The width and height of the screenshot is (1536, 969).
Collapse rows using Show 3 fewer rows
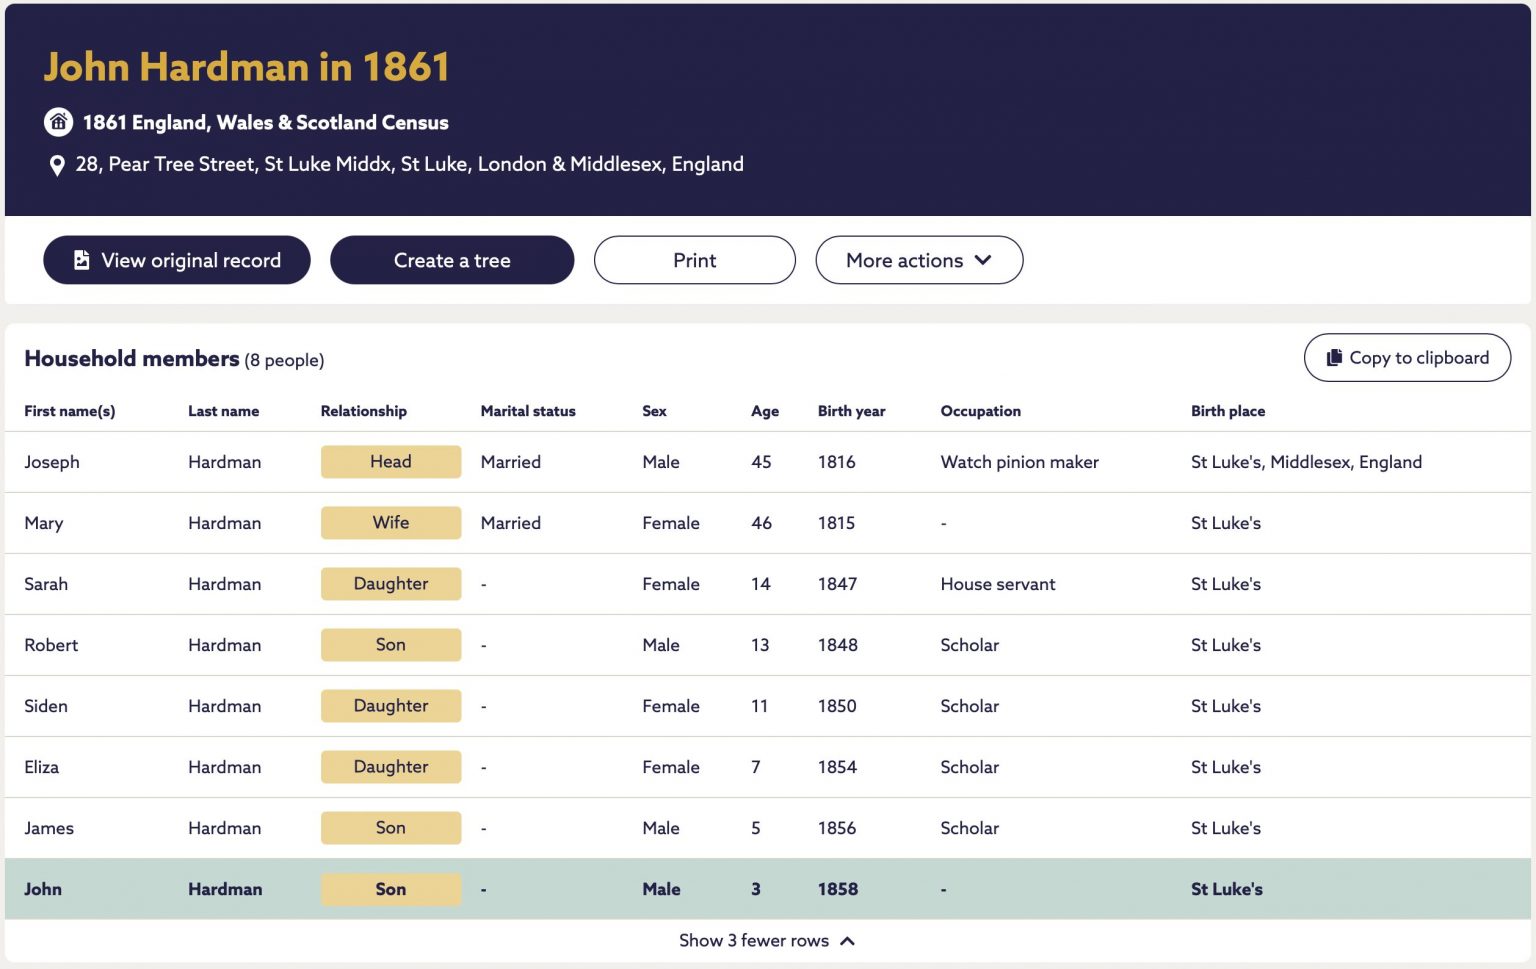pyautogui.click(x=767, y=941)
